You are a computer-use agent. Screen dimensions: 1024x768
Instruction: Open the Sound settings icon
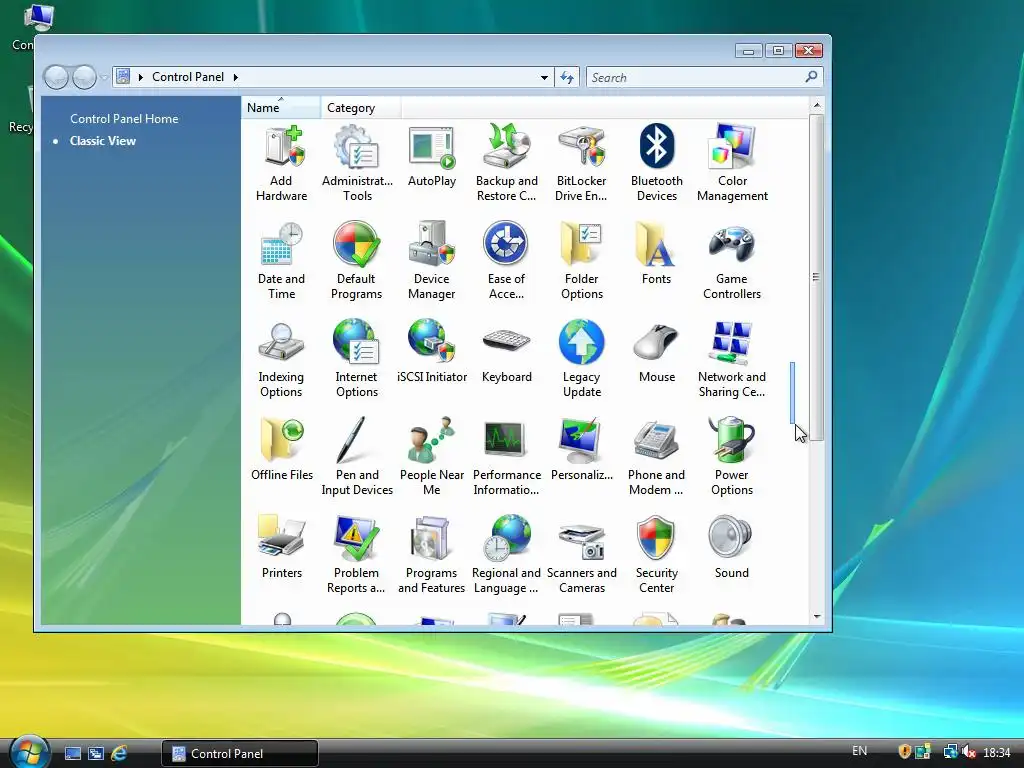732,549
